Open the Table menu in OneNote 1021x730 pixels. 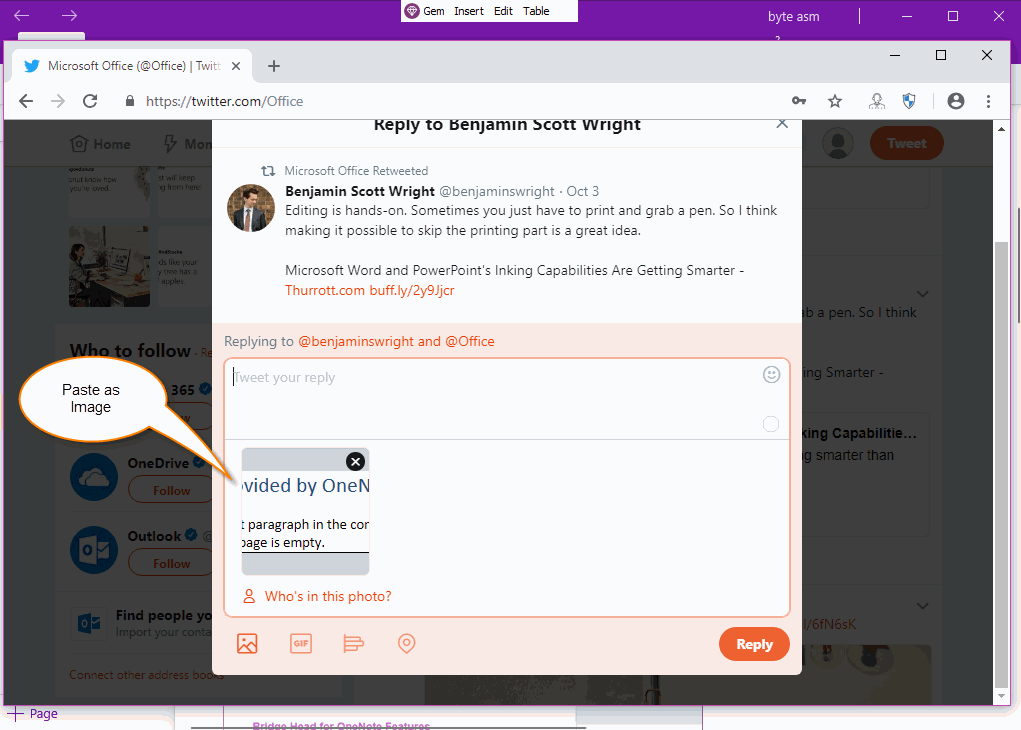point(536,11)
